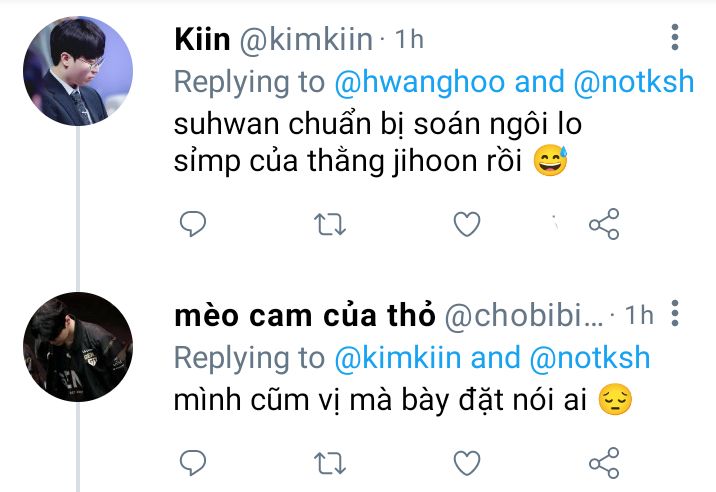Share Kiin's tweet
Image resolution: width=716 pixels, height=492 pixels.
pos(604,224)
